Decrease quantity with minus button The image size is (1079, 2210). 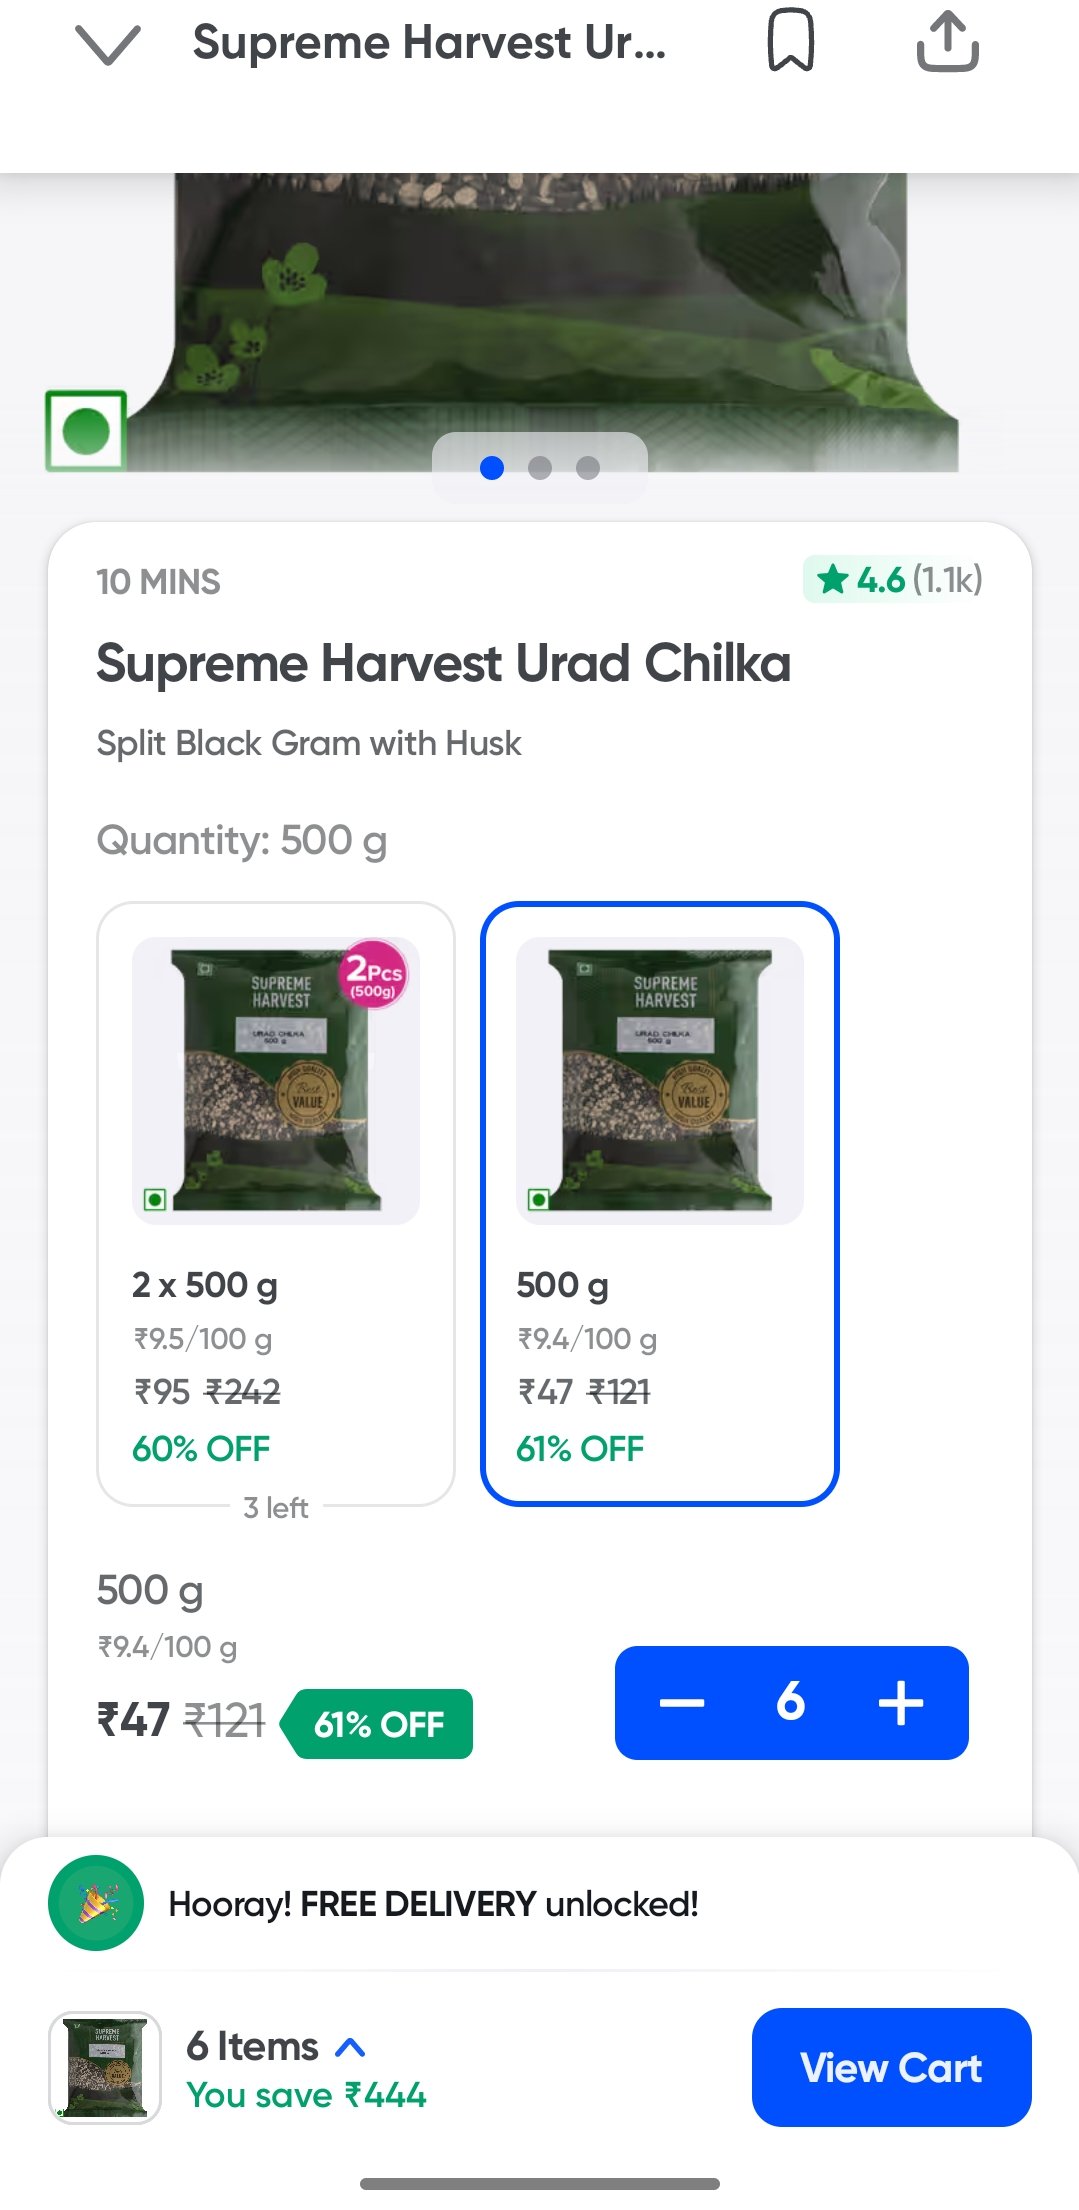click(682, 1702)
